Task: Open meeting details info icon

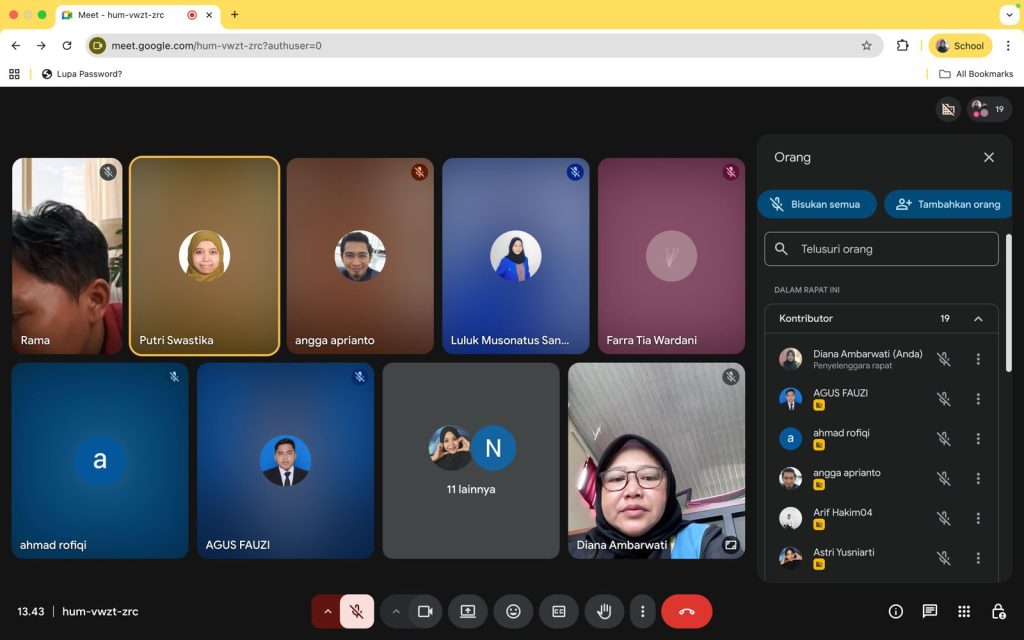Action: pos(896,611)
